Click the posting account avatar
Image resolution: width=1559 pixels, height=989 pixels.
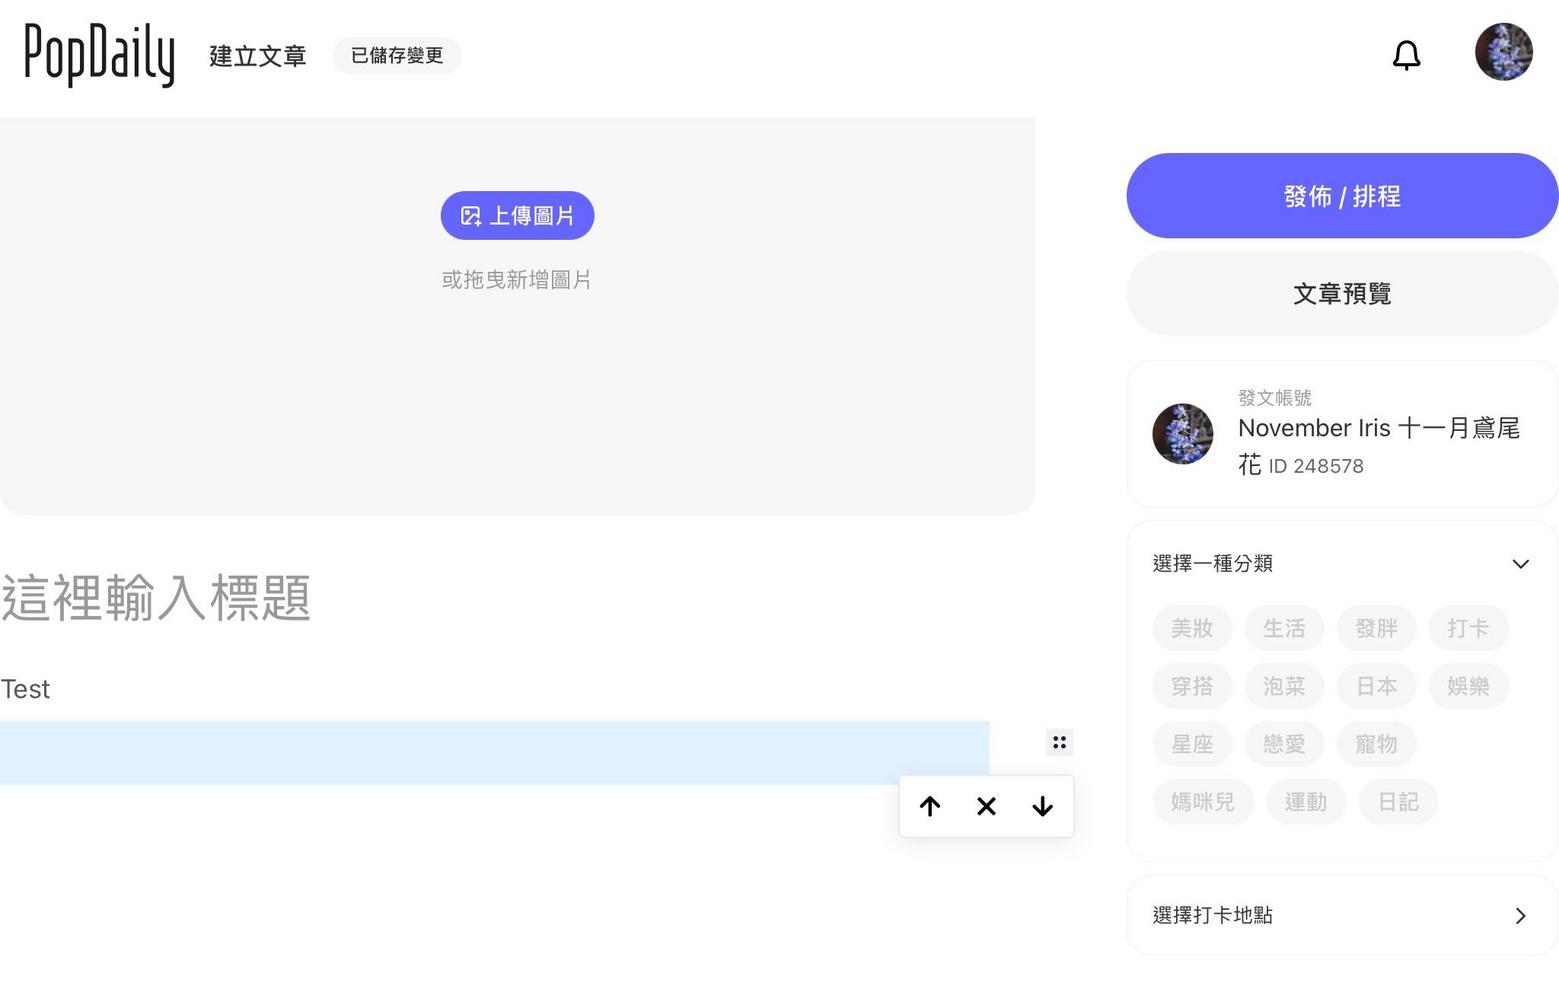1182,434
